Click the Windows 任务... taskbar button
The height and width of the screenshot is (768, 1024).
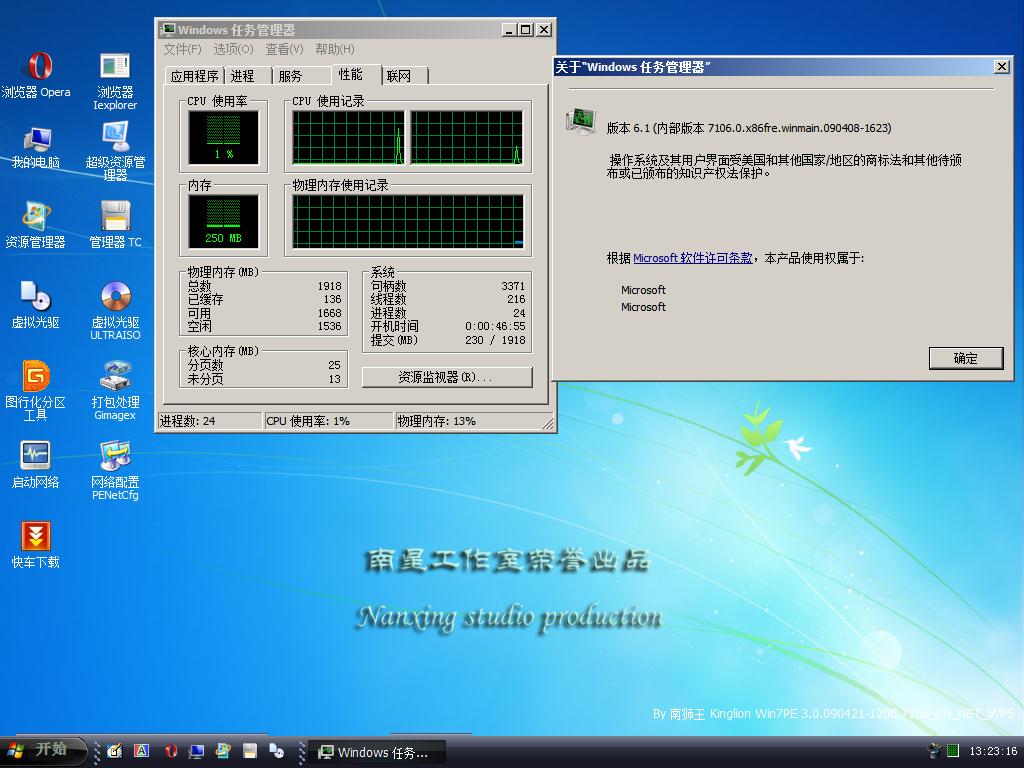tap(377, 752)
